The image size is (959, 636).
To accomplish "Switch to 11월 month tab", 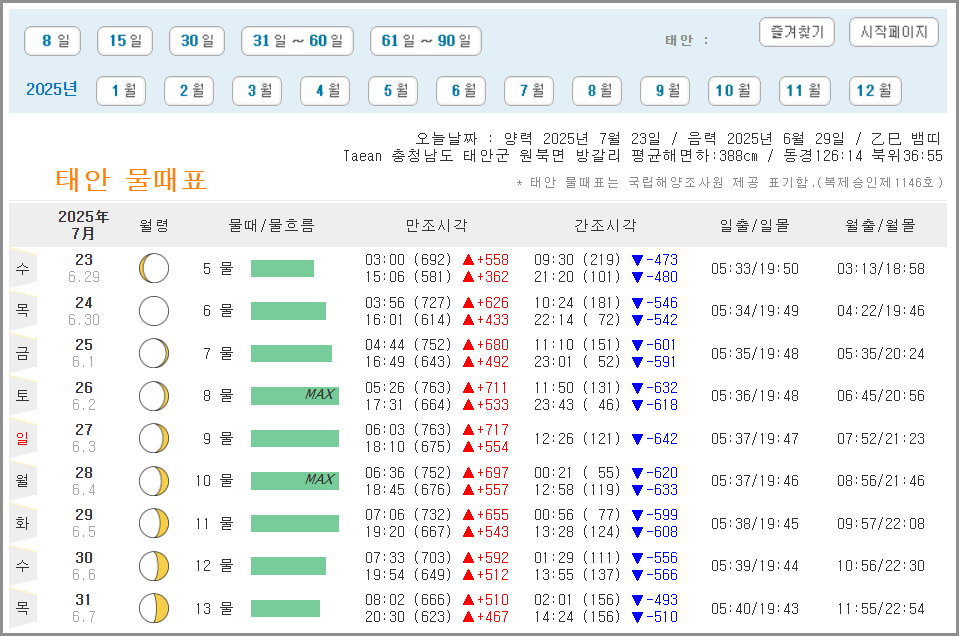I will point(805,91).
